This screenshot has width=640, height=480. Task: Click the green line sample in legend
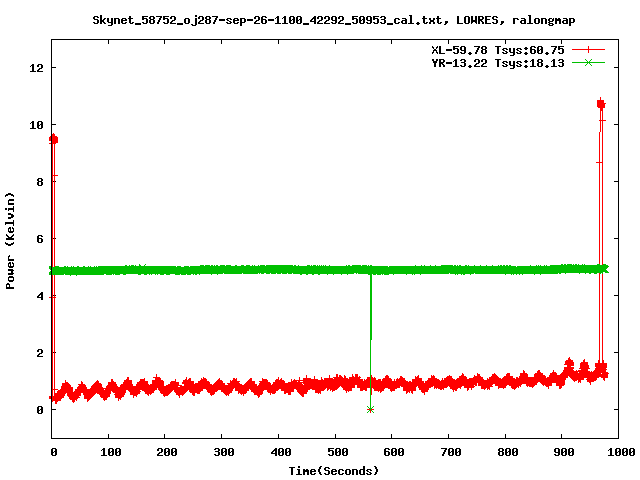(588, 62)
